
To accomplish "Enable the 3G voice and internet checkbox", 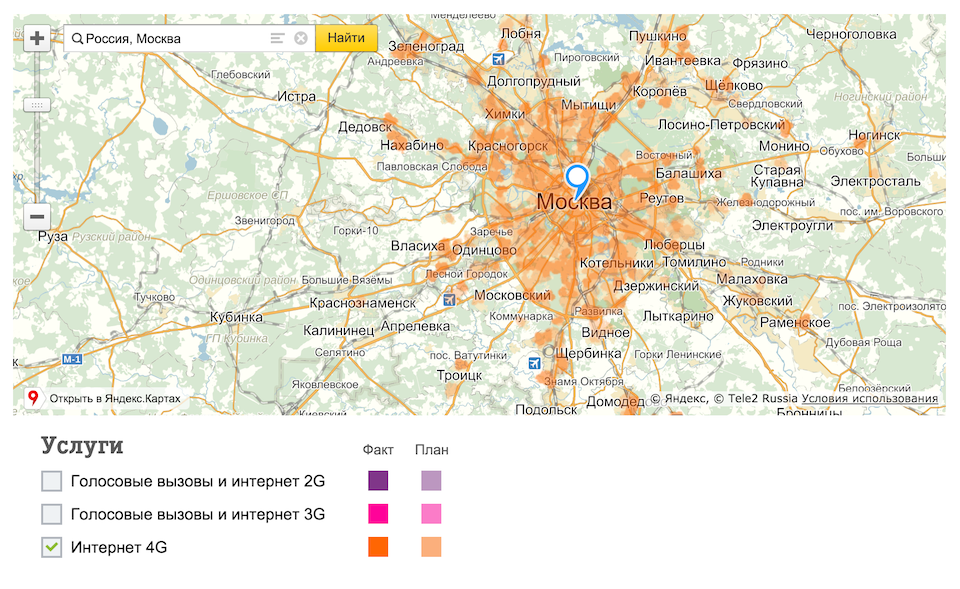I will click(51, 514).
